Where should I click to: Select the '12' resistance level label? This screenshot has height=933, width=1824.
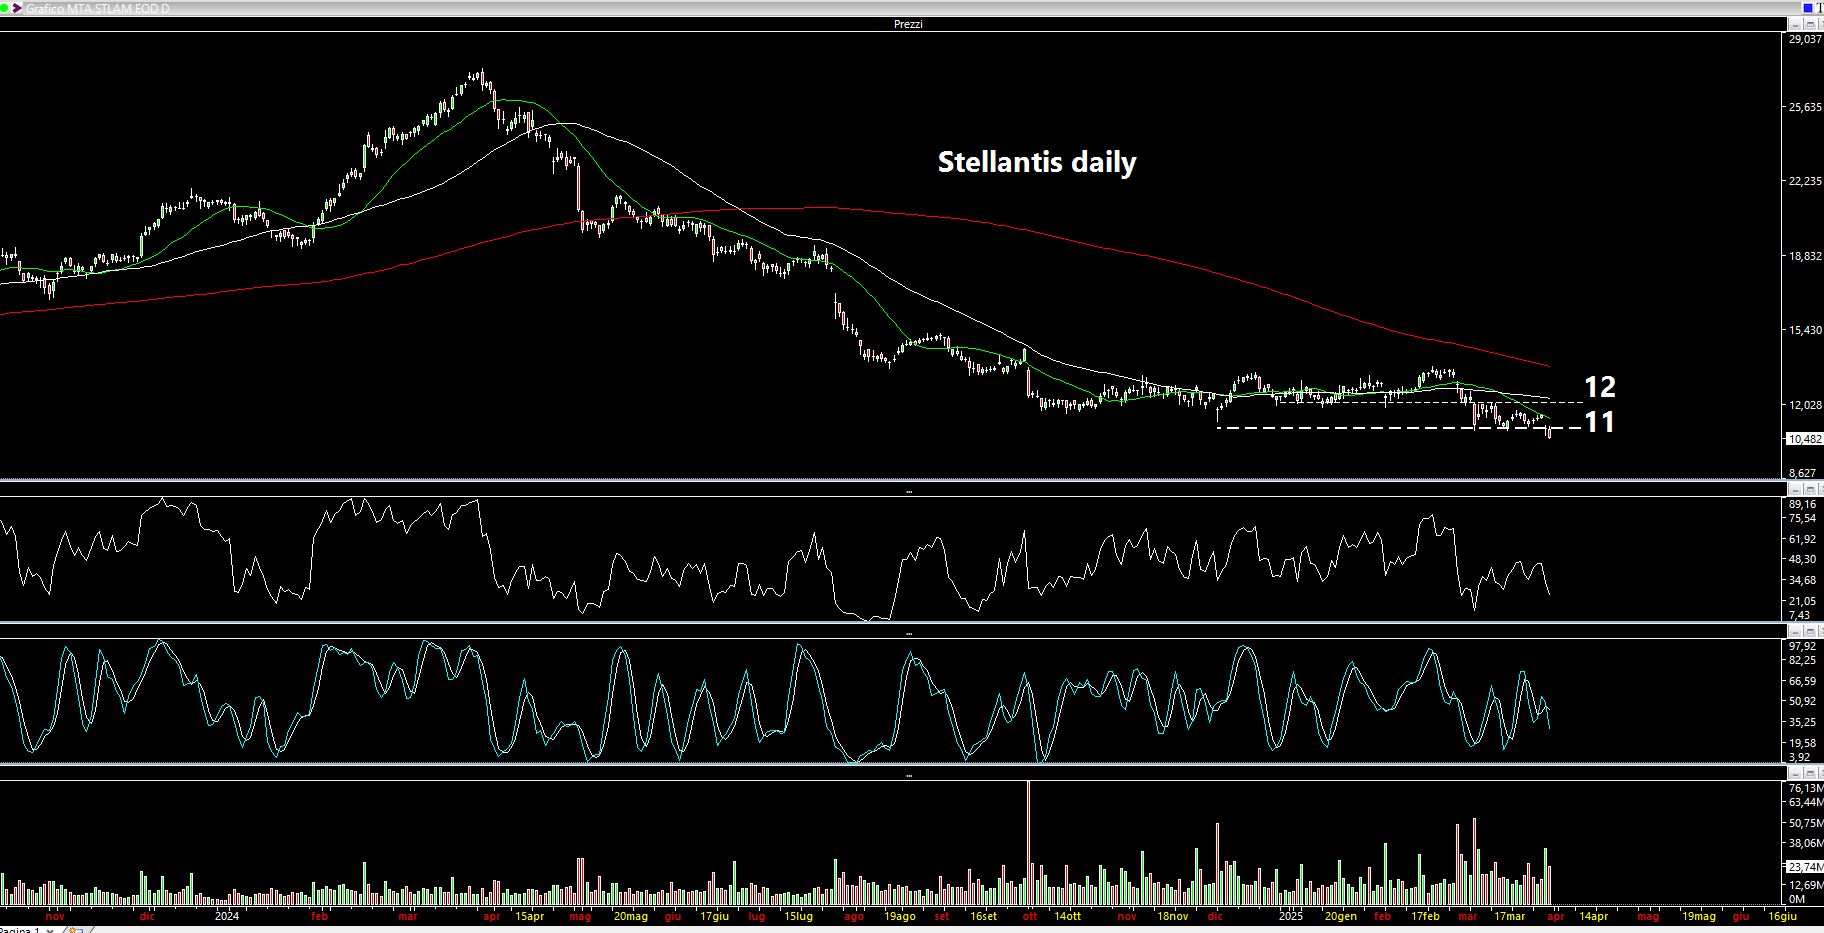click(x=1600, y=386)
